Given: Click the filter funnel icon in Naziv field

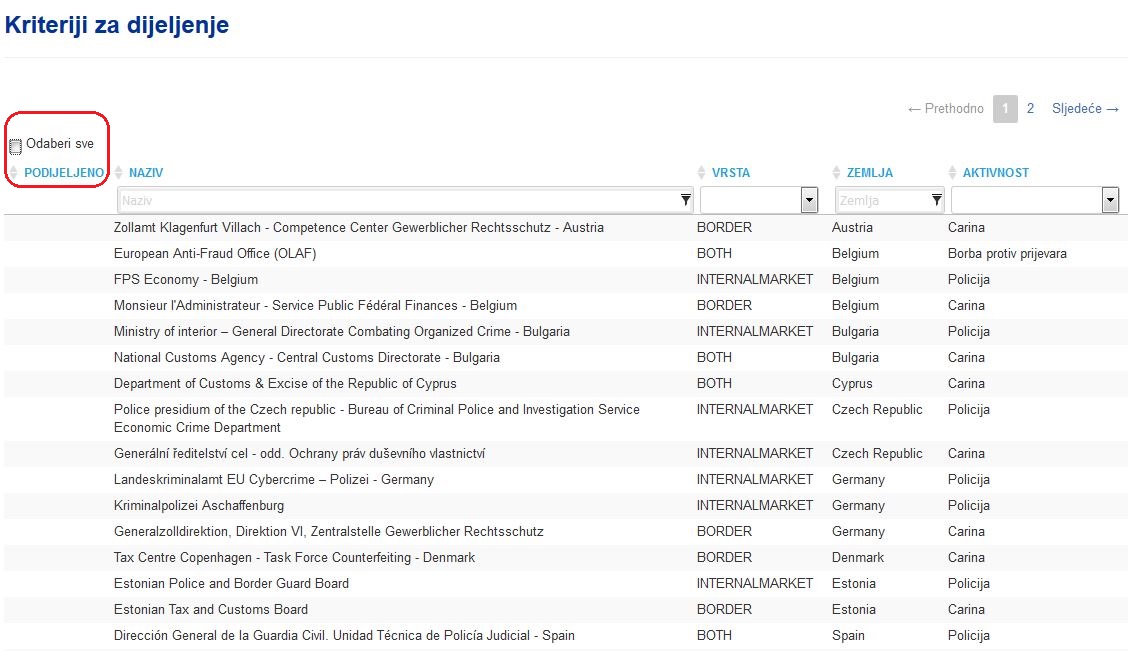Looking at the screenshot, I should (685, 200).
